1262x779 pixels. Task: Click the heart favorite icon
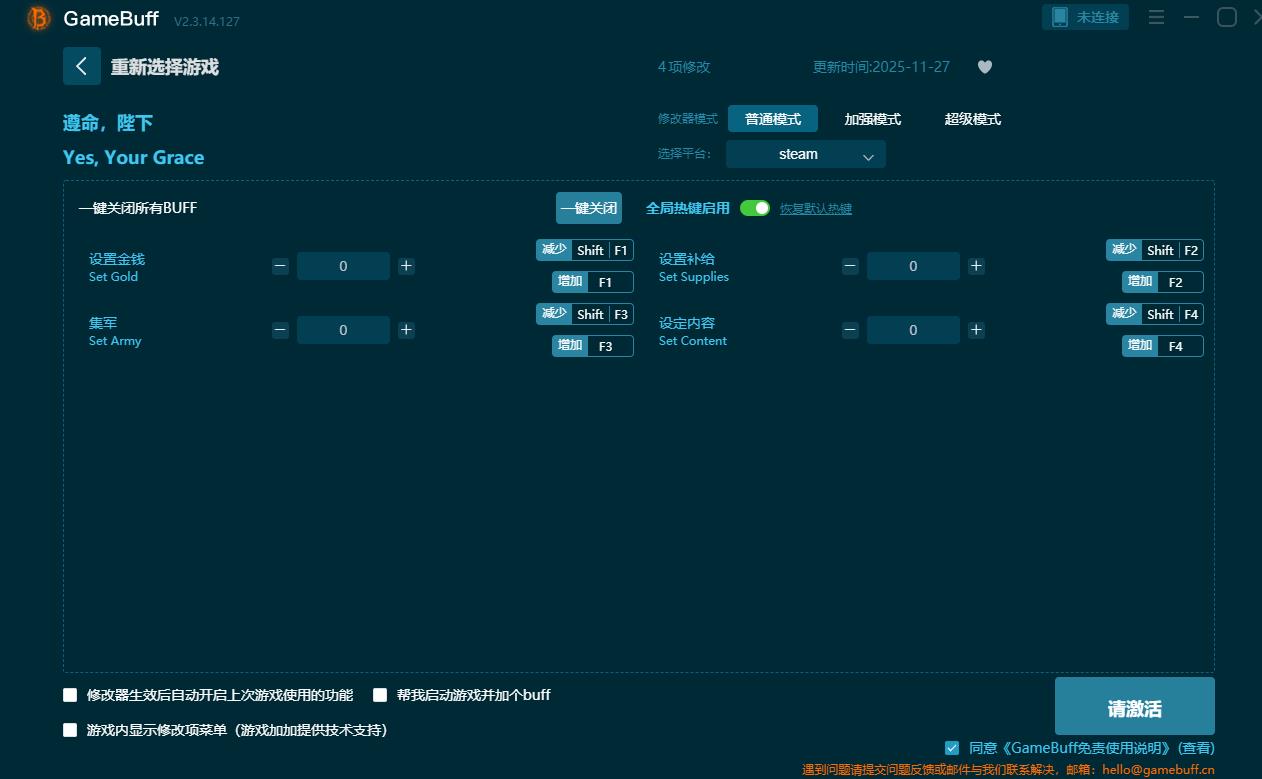pos(984,67)
